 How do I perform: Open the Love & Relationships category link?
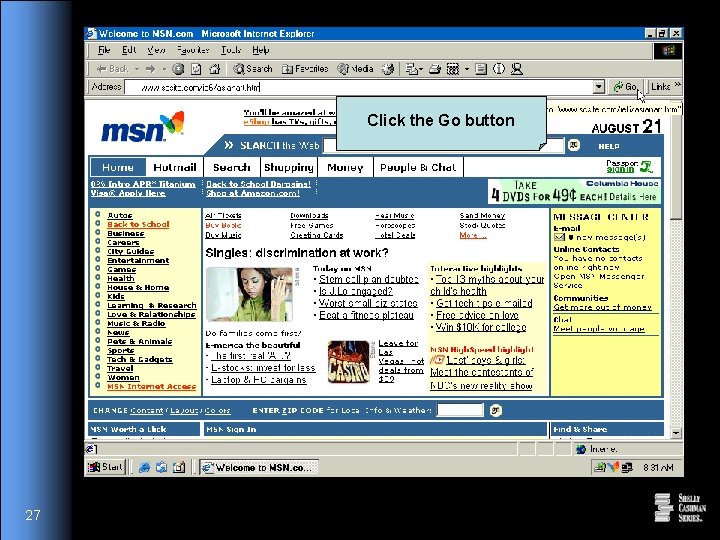151,315
